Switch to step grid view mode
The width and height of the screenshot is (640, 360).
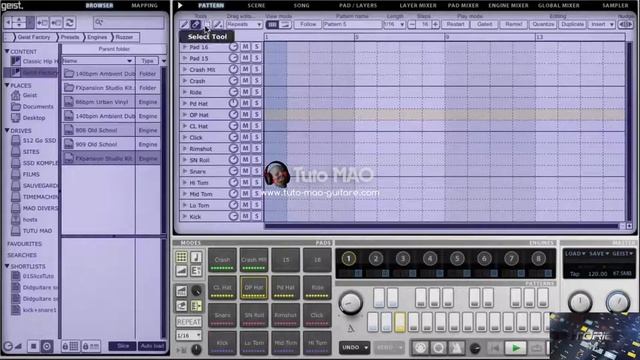[x=272, y=24]
